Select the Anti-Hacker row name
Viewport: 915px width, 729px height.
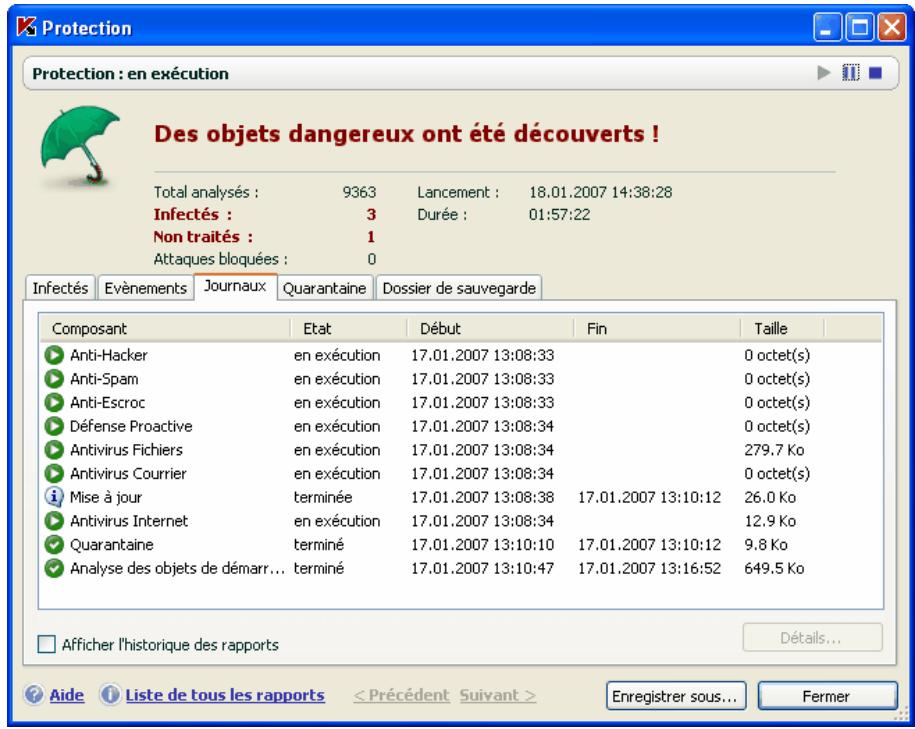pos(109,355)
